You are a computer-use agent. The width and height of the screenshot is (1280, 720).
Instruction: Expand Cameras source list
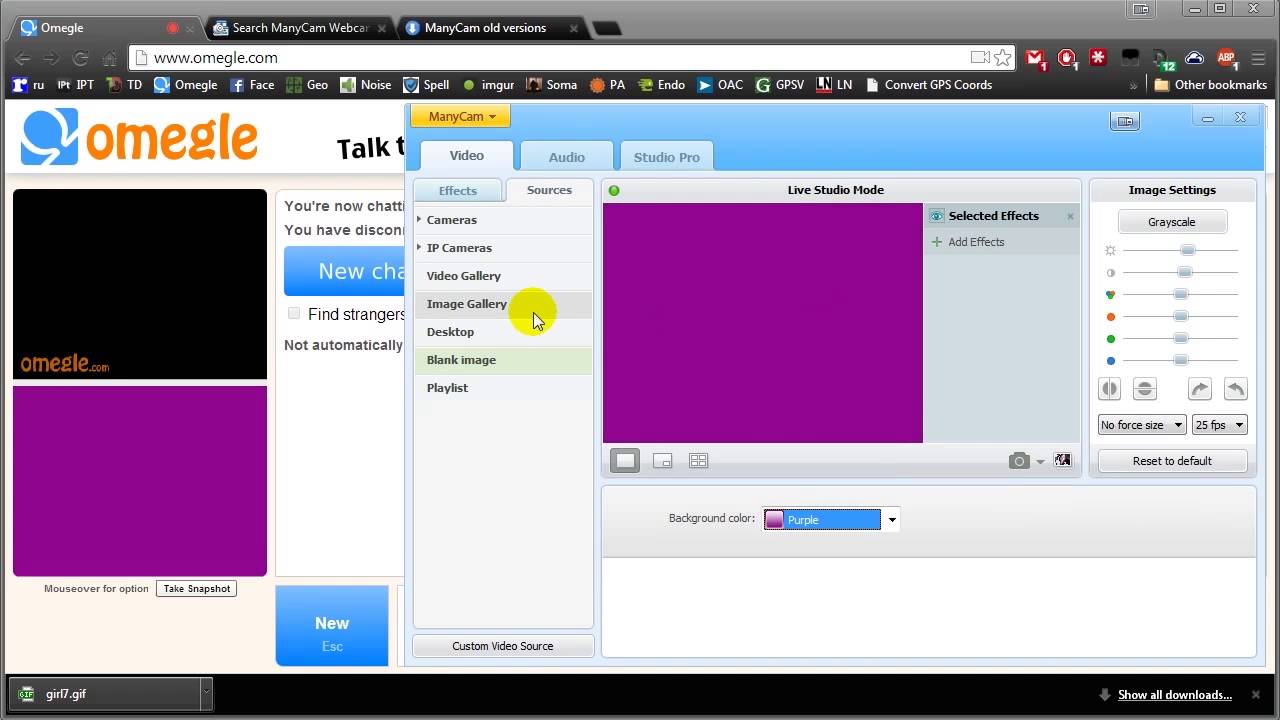click(419, 219)
